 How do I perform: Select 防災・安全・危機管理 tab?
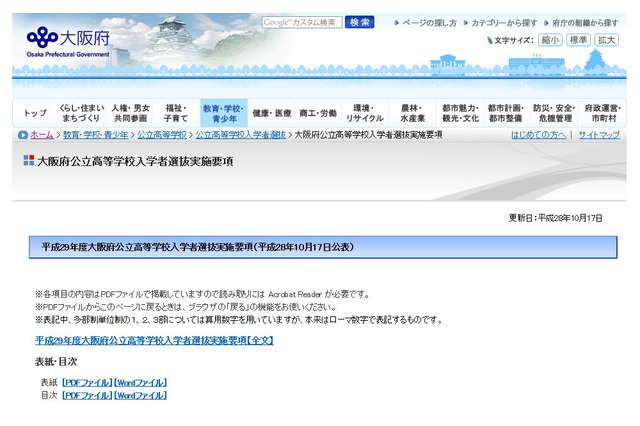pyautogui.click(x=554, y=113)
